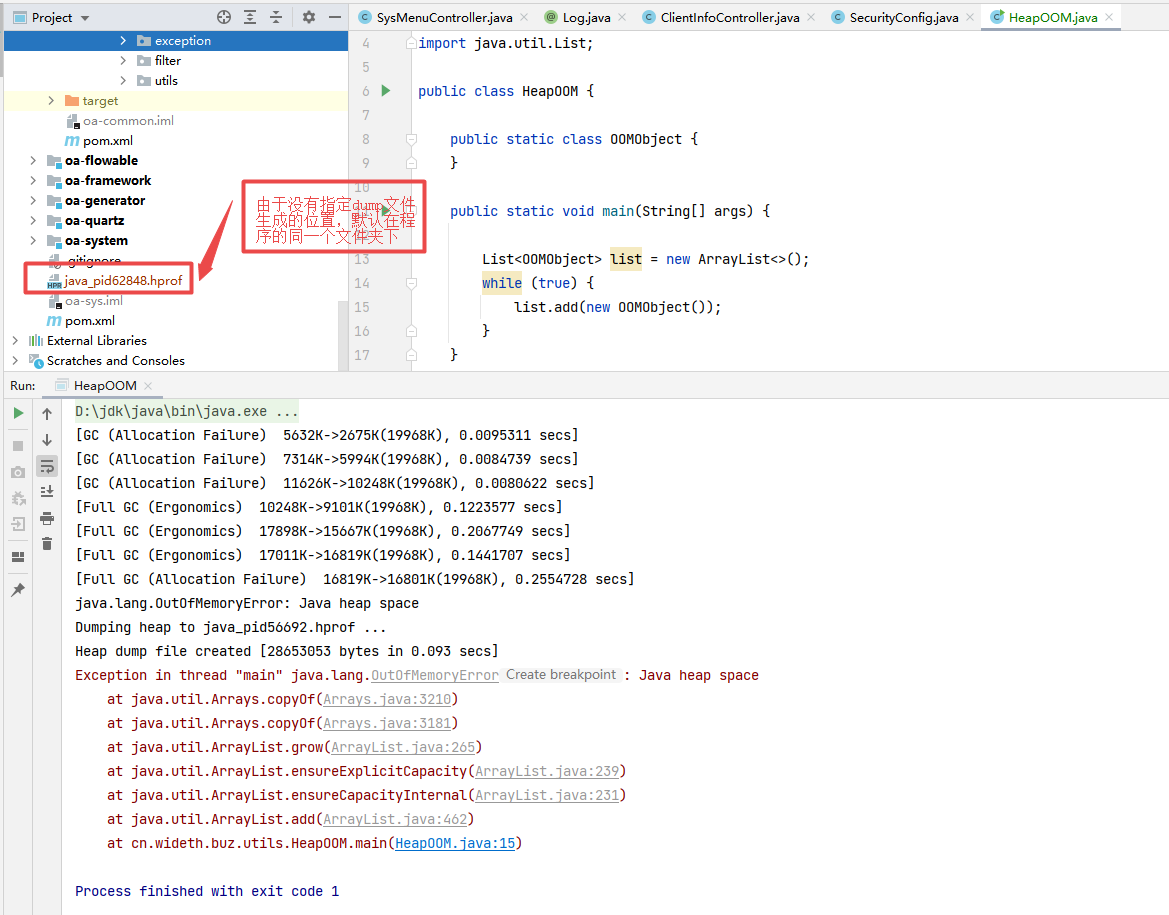
Task: Expand the oa-generator module
Action: (x=33, y=201)
